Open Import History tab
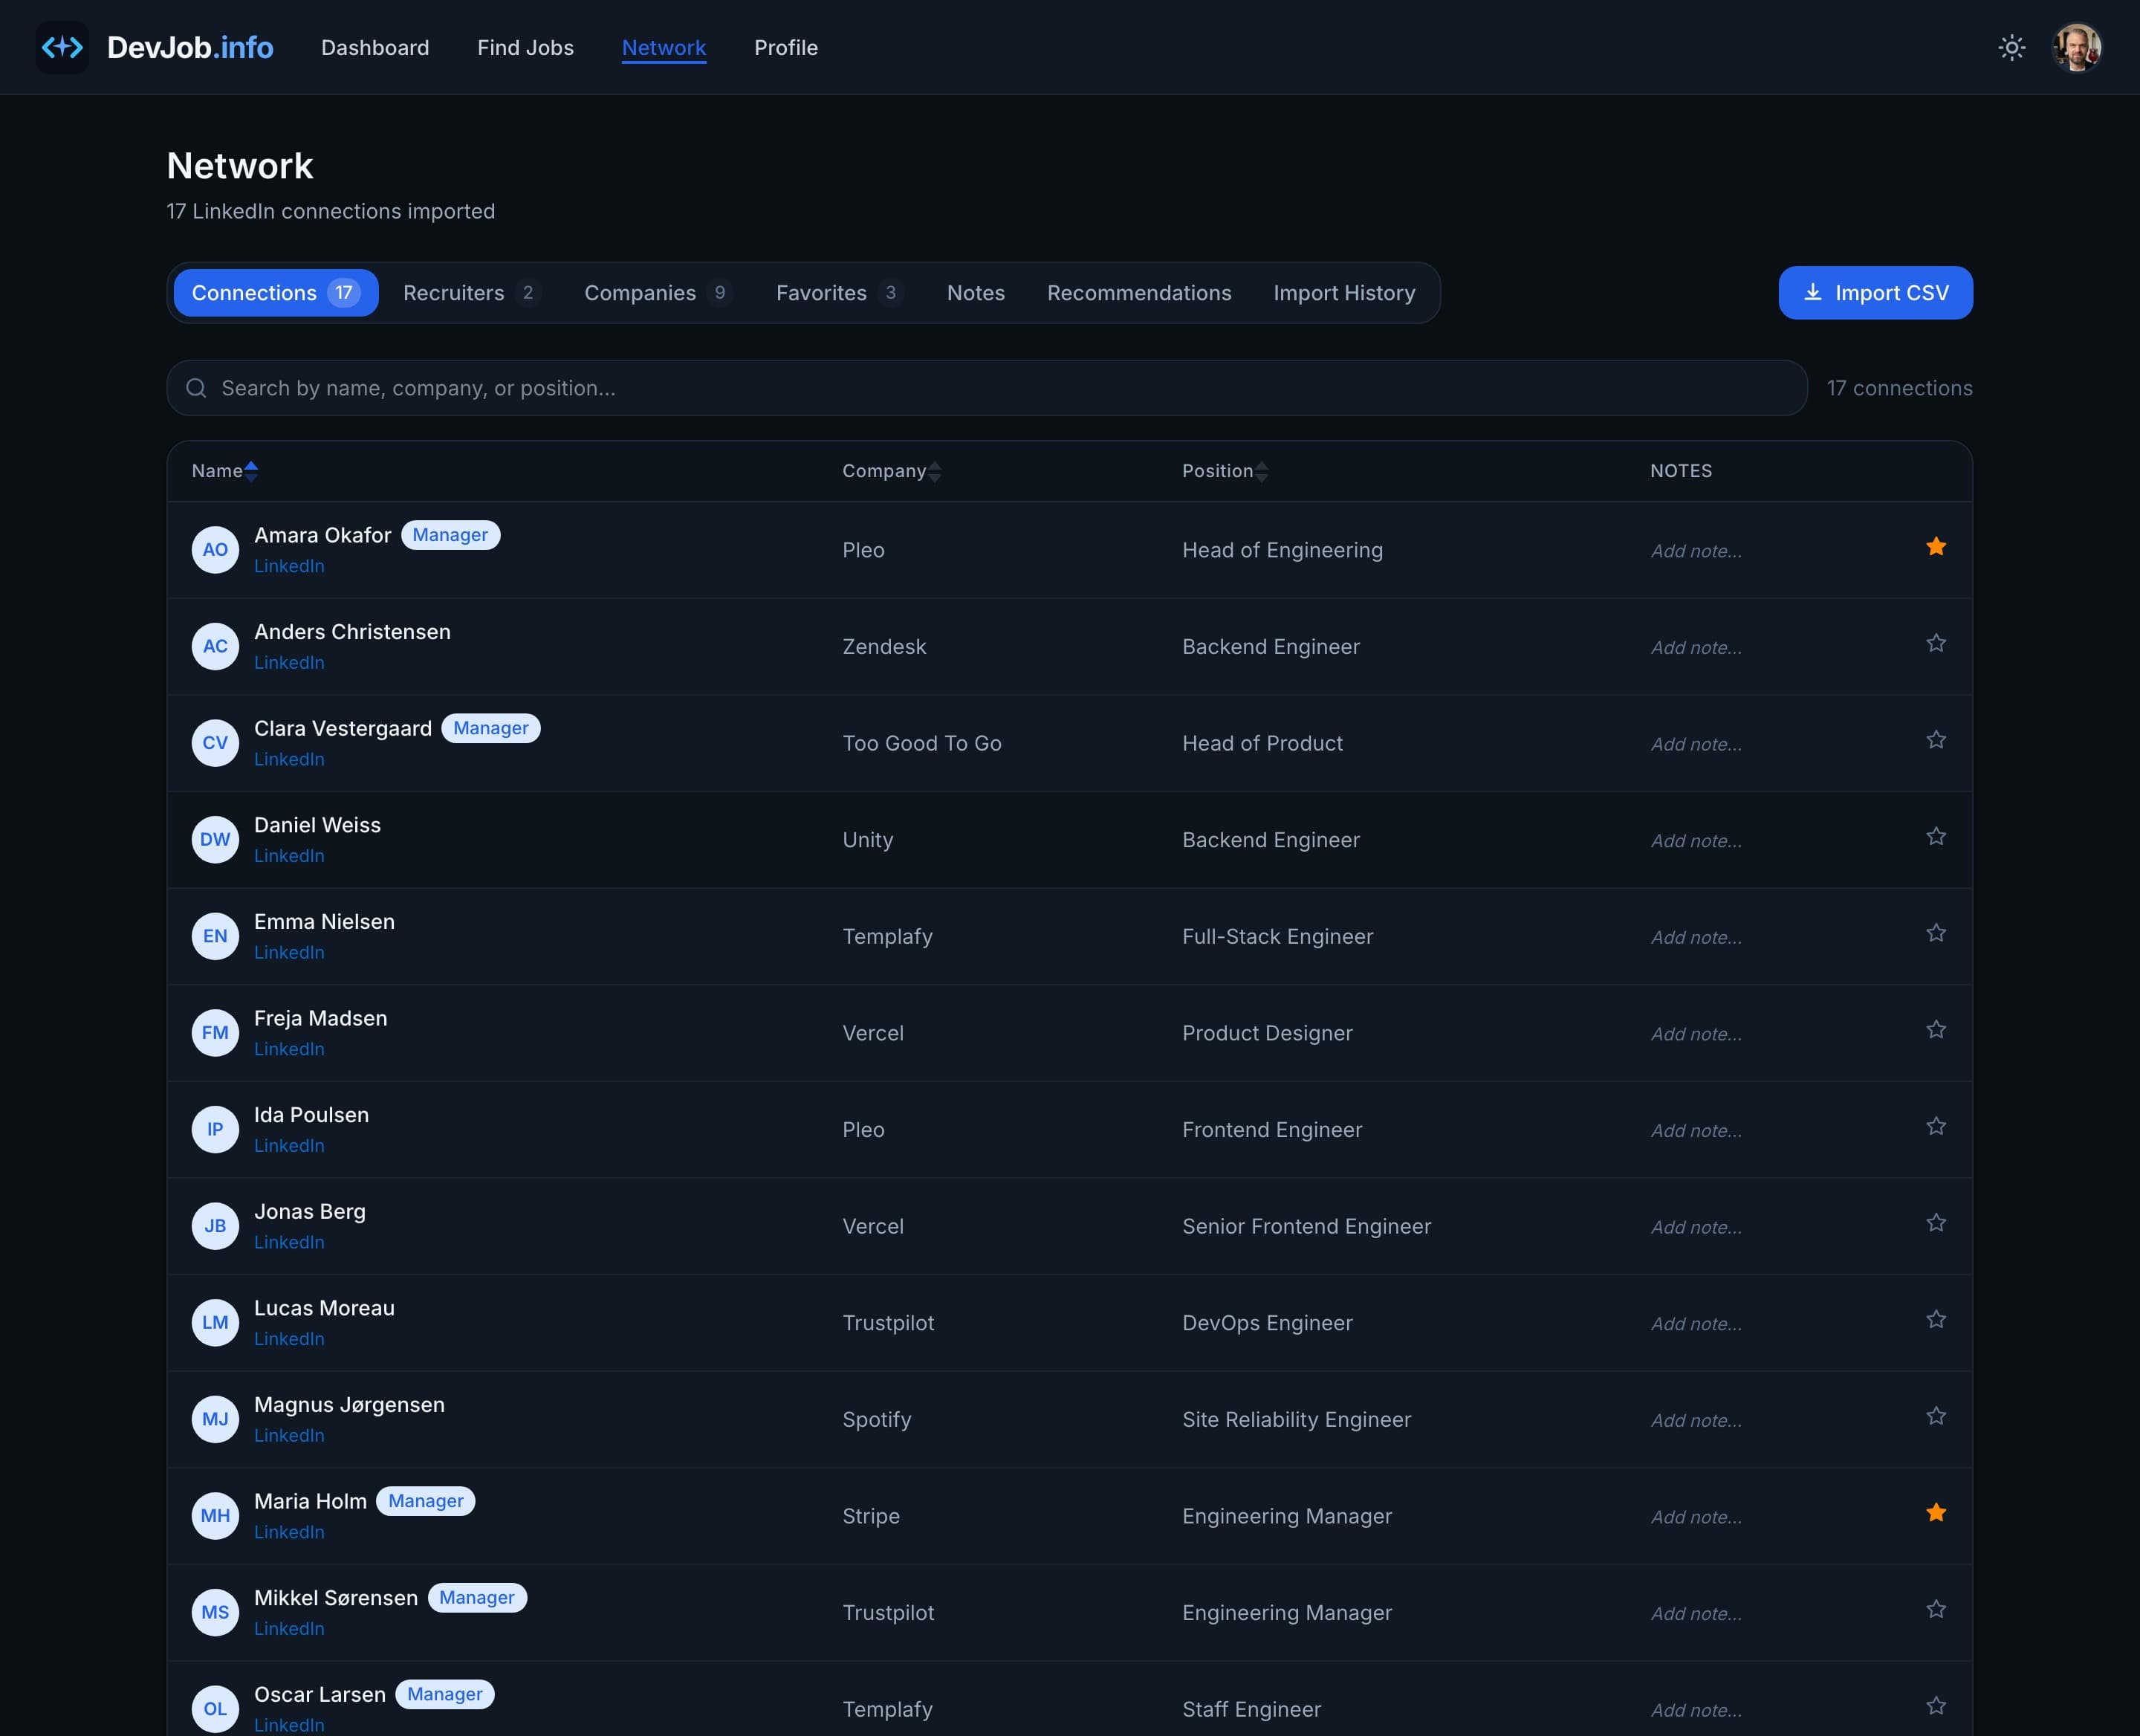This screenshot has width=2140, height=1736. click(x=1344, y=293)
